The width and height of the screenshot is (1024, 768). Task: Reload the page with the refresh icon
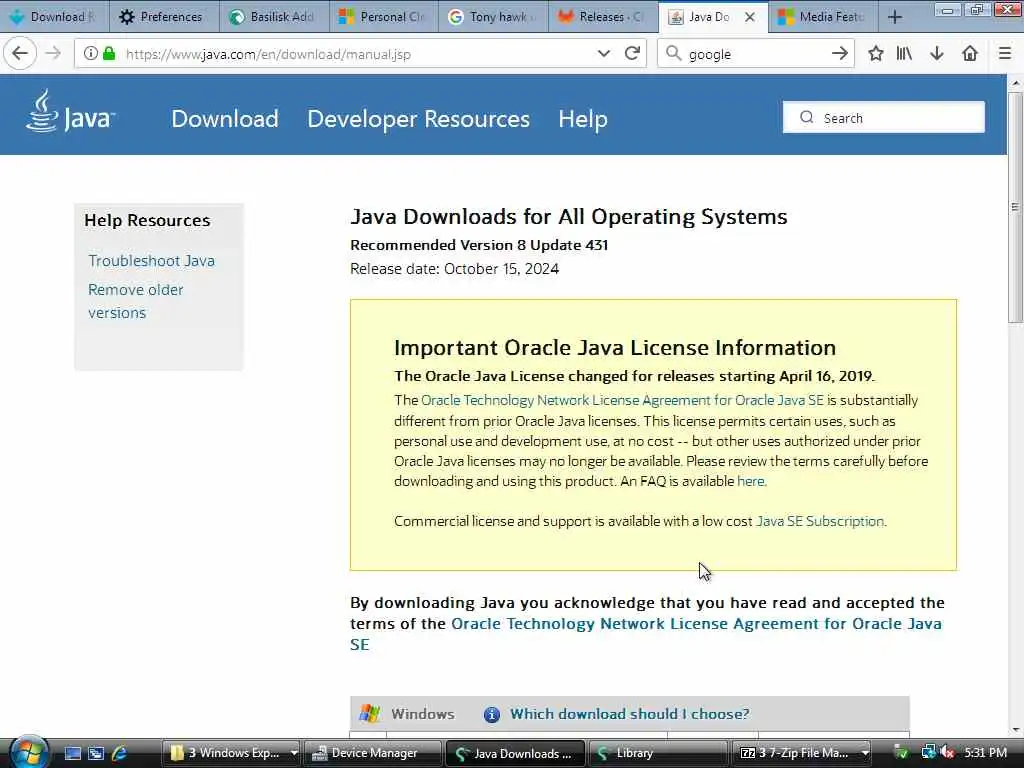click(632, 53)
